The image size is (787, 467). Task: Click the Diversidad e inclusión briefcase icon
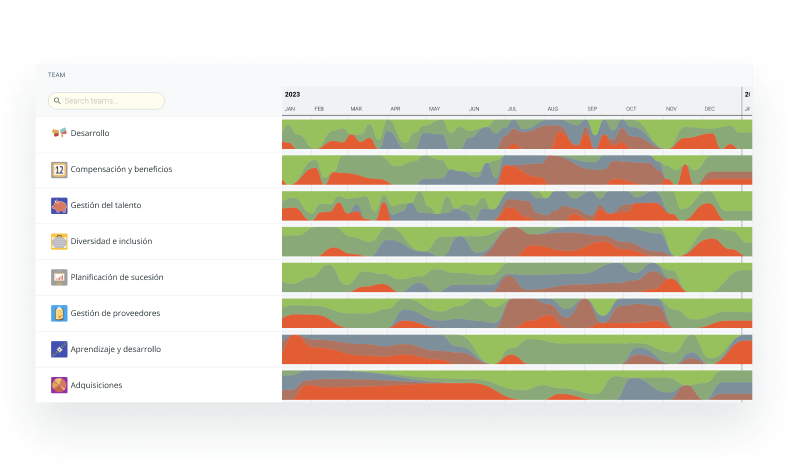click(59, 242)
